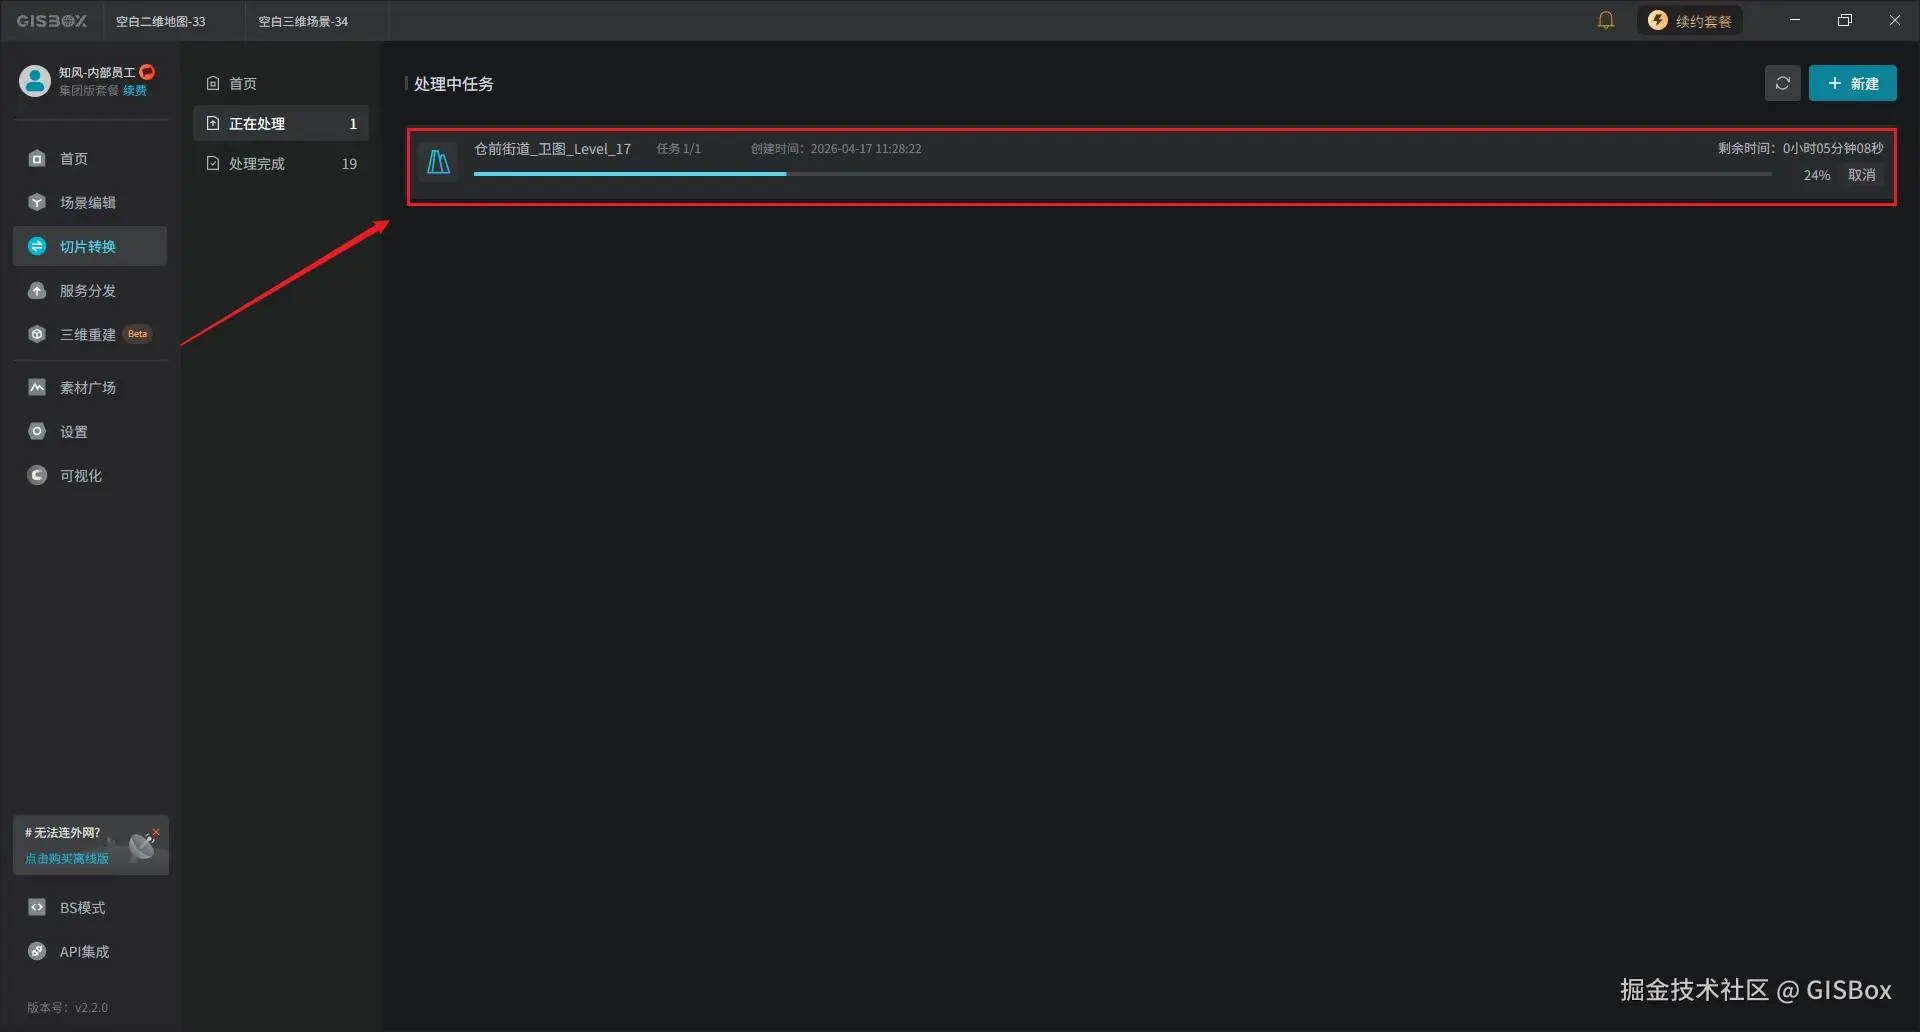
Task: Open the 处理完成 completed tasks list
Action: pyautogui.click(x=257, y=163)
